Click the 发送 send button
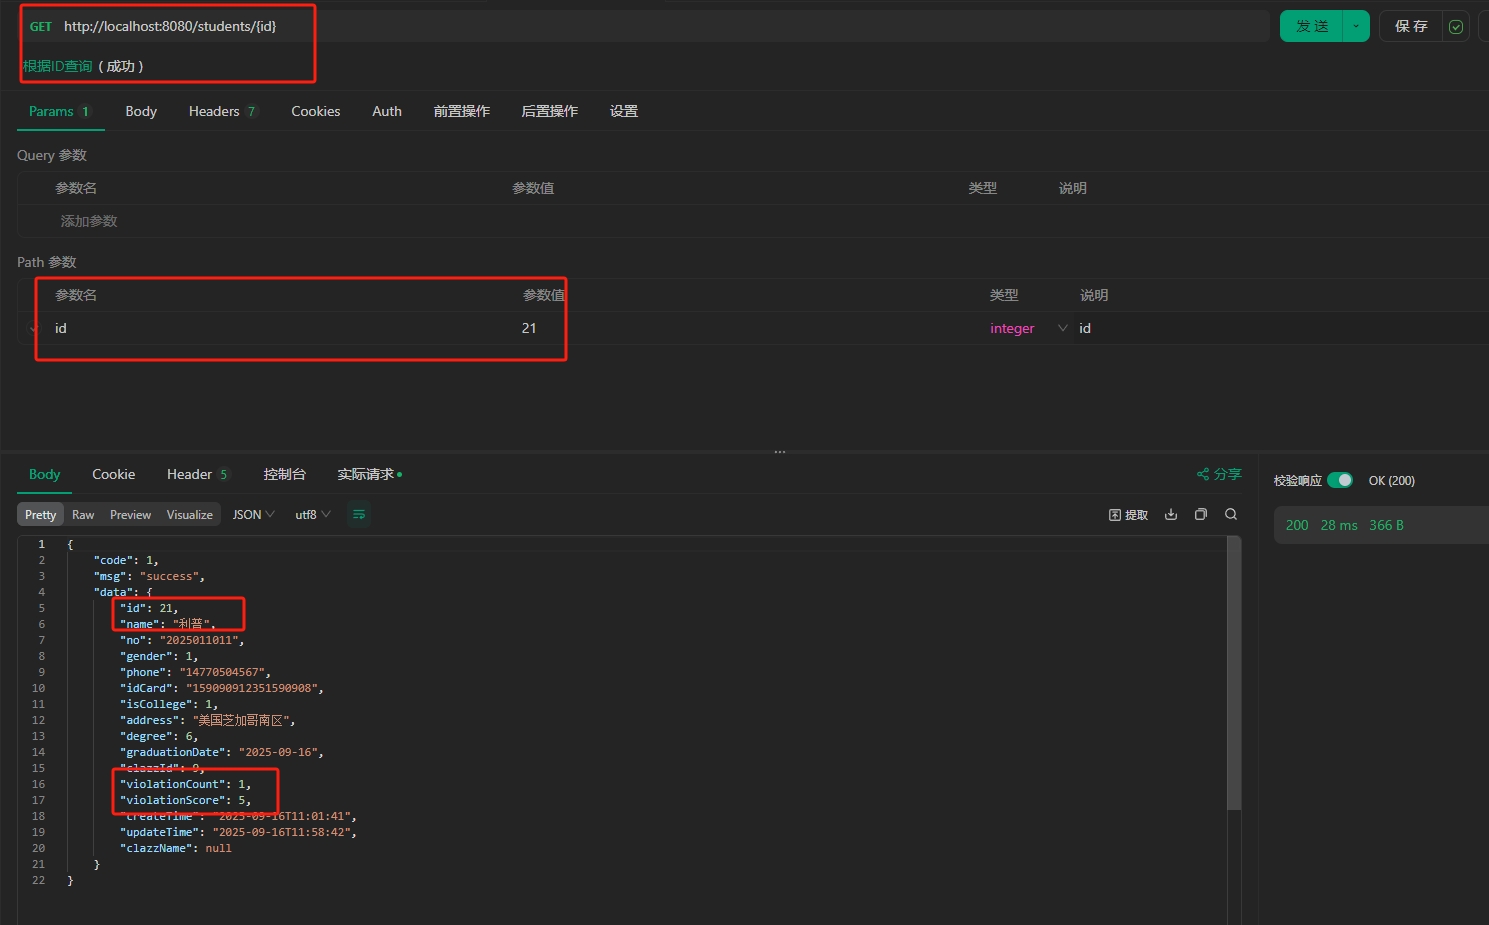The width and height of the screenshot is (1489, 925). [1311, 26]
